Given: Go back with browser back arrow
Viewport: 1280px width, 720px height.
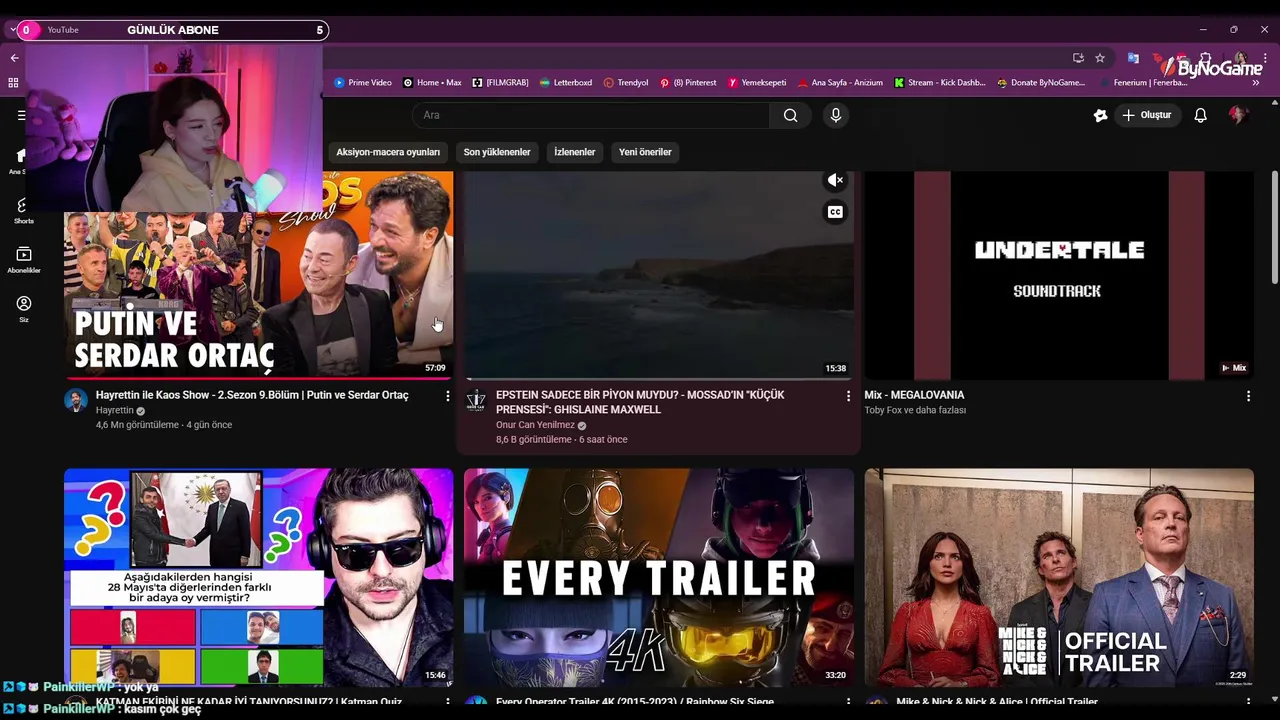Looking at the screenshot, I should point(14,58).
